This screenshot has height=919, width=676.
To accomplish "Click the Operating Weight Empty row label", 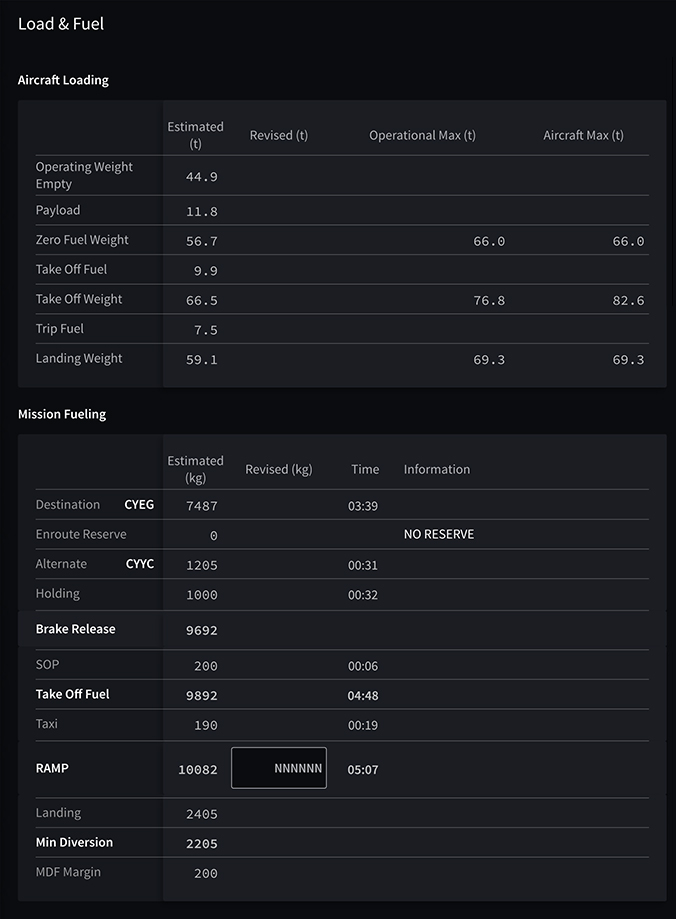I will pos(84,175).
